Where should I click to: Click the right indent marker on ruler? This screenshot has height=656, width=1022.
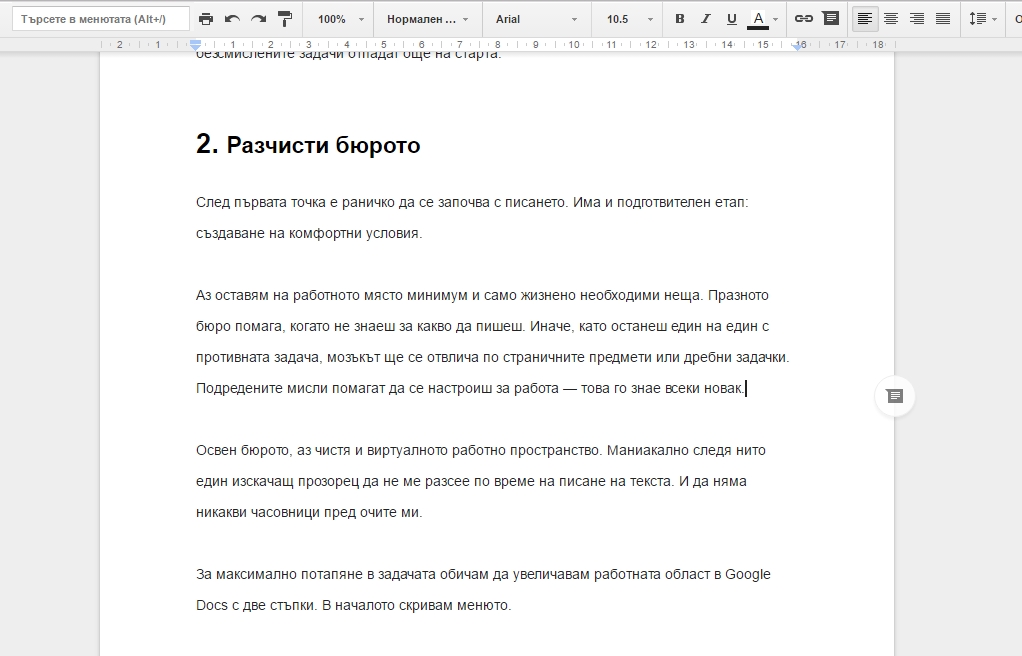pyautogui.click(x=797, y=46)
